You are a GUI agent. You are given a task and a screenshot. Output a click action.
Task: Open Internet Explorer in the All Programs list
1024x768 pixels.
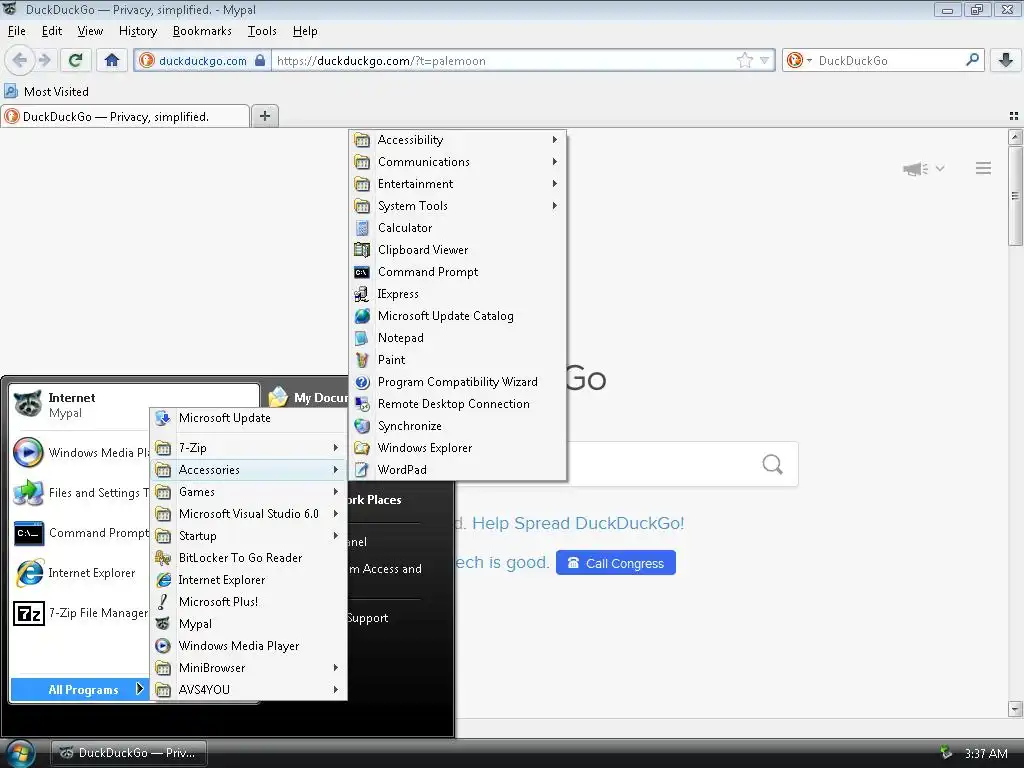coord(248,580)
